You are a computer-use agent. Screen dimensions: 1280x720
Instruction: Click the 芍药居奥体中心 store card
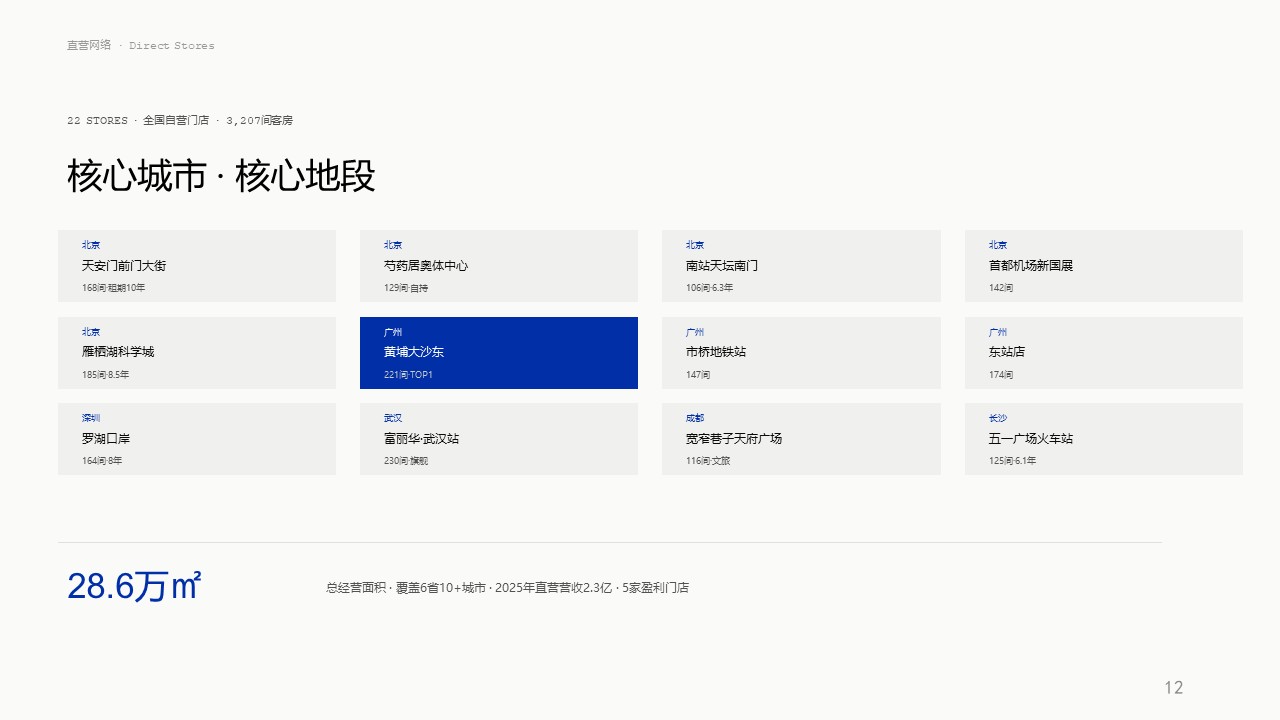pyautogui.click(x=499, y=266)
